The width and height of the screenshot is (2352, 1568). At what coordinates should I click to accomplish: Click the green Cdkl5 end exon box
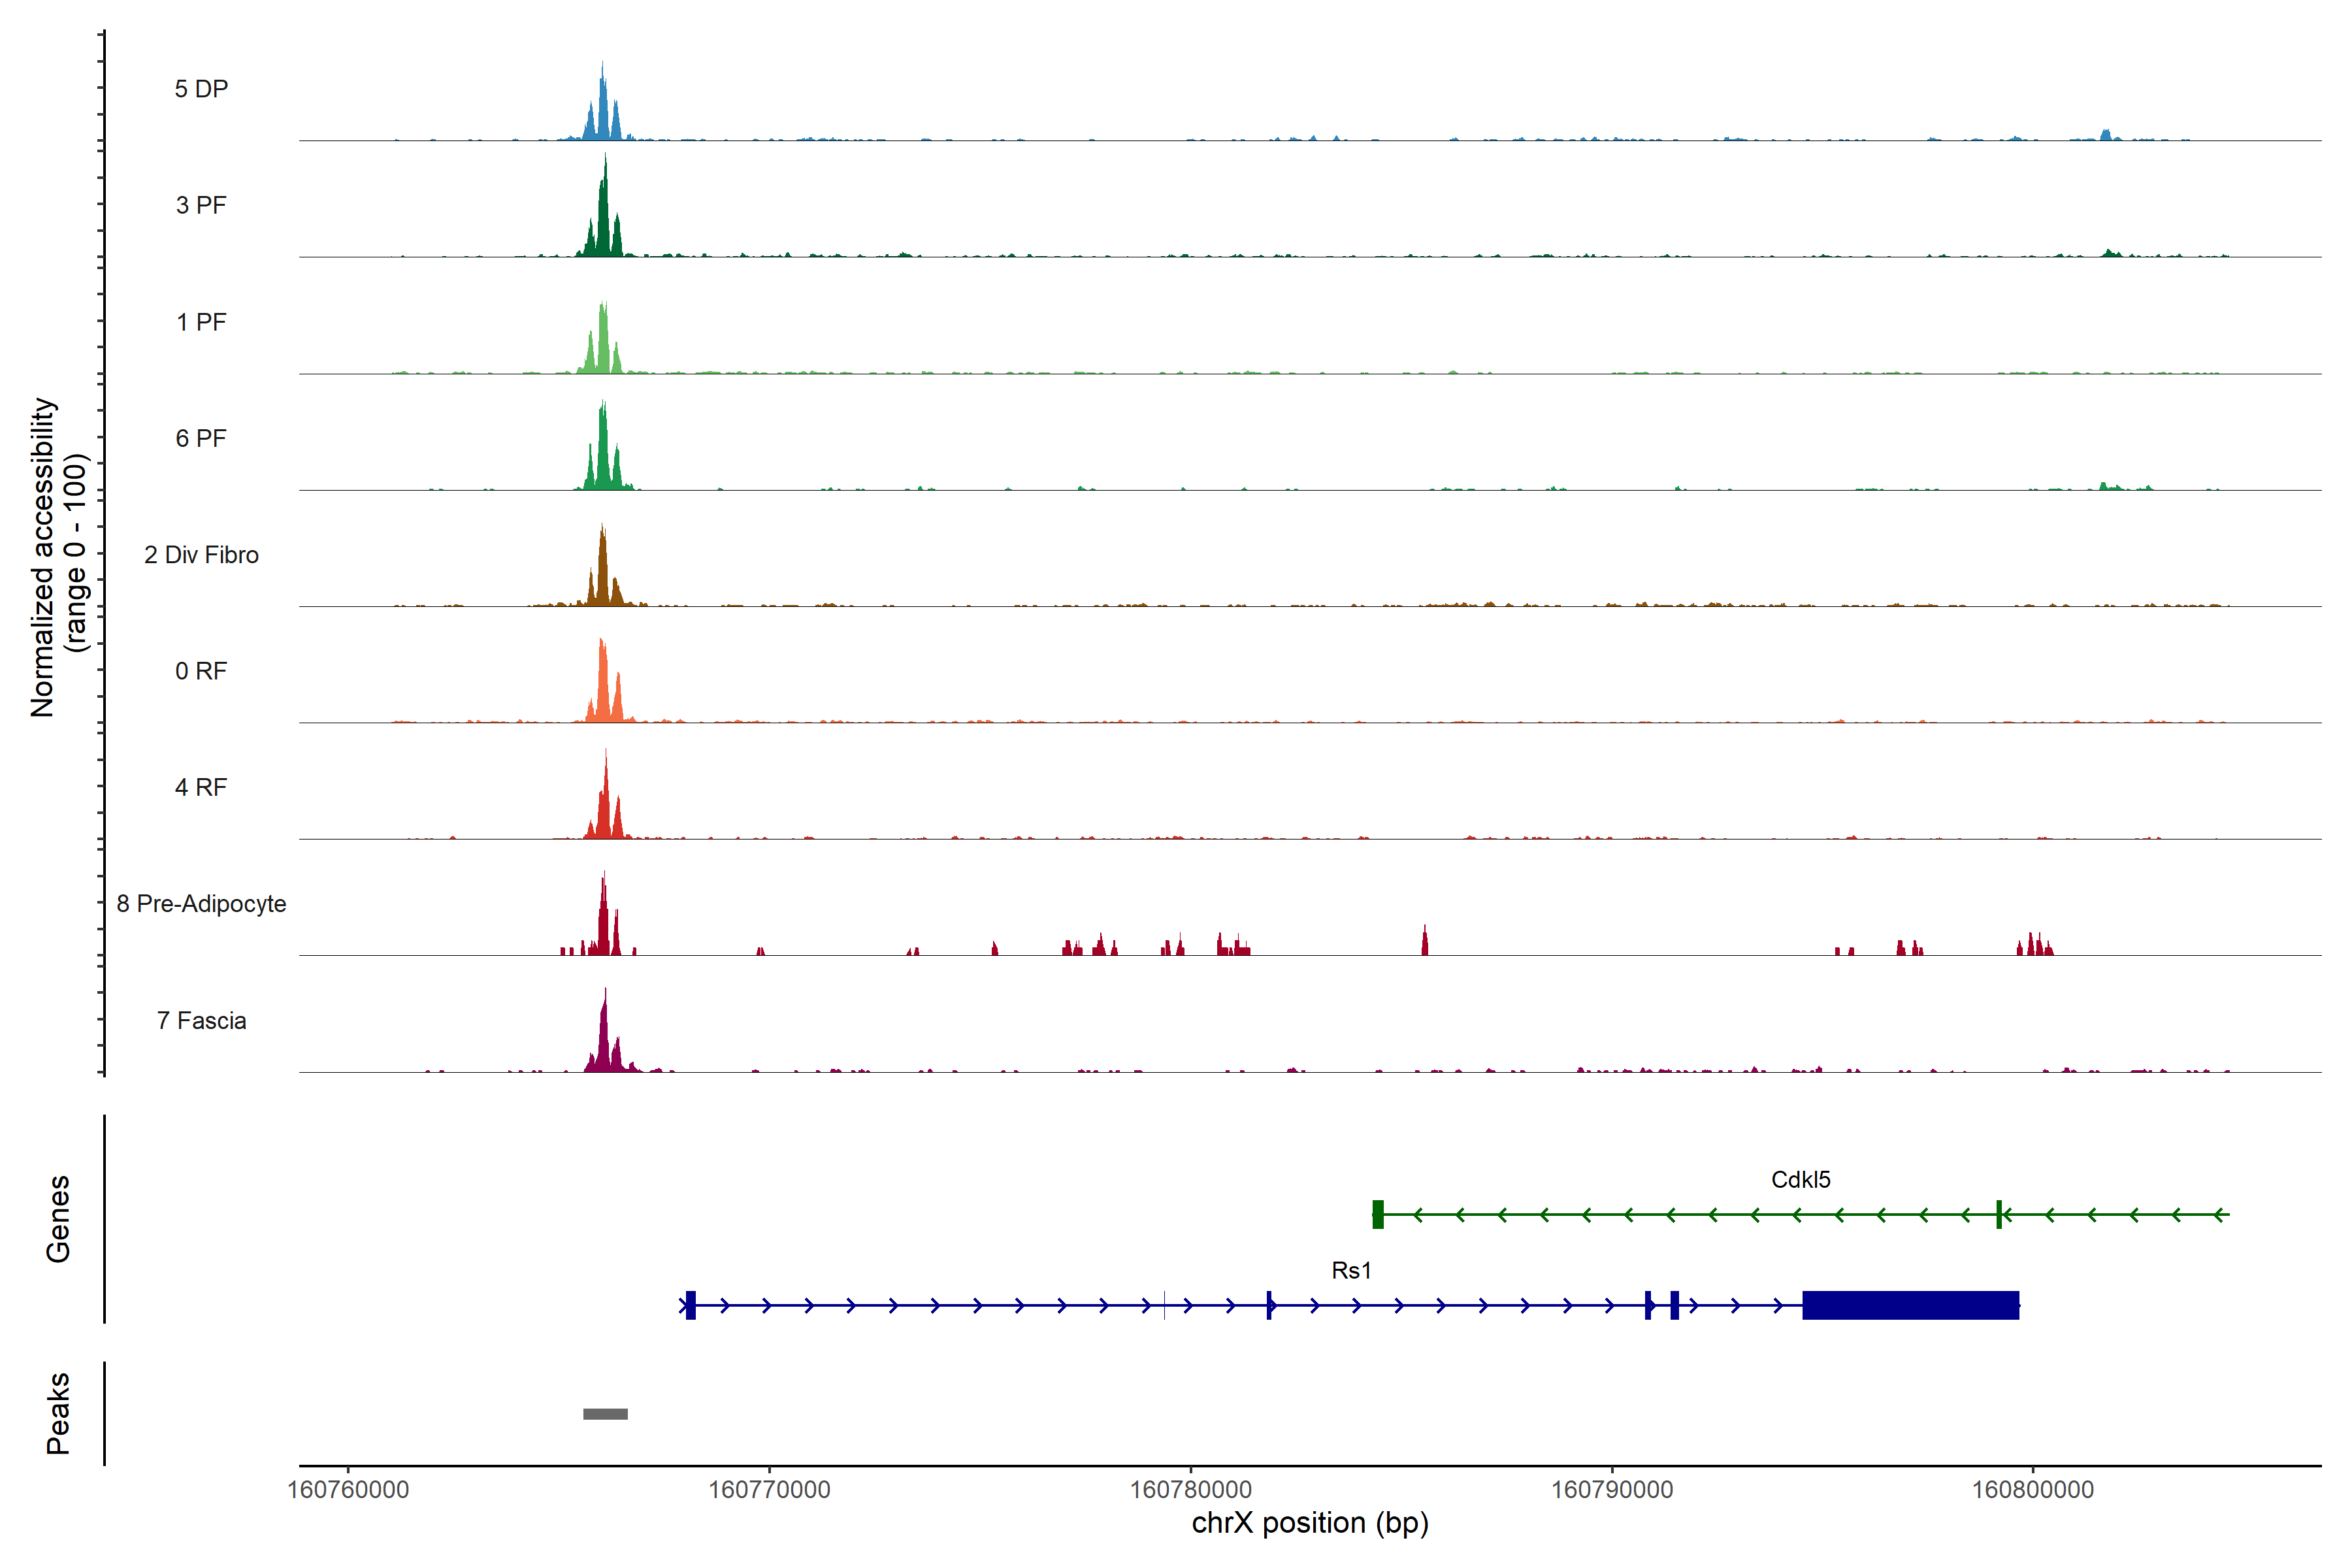(x=1378, y=1214)
